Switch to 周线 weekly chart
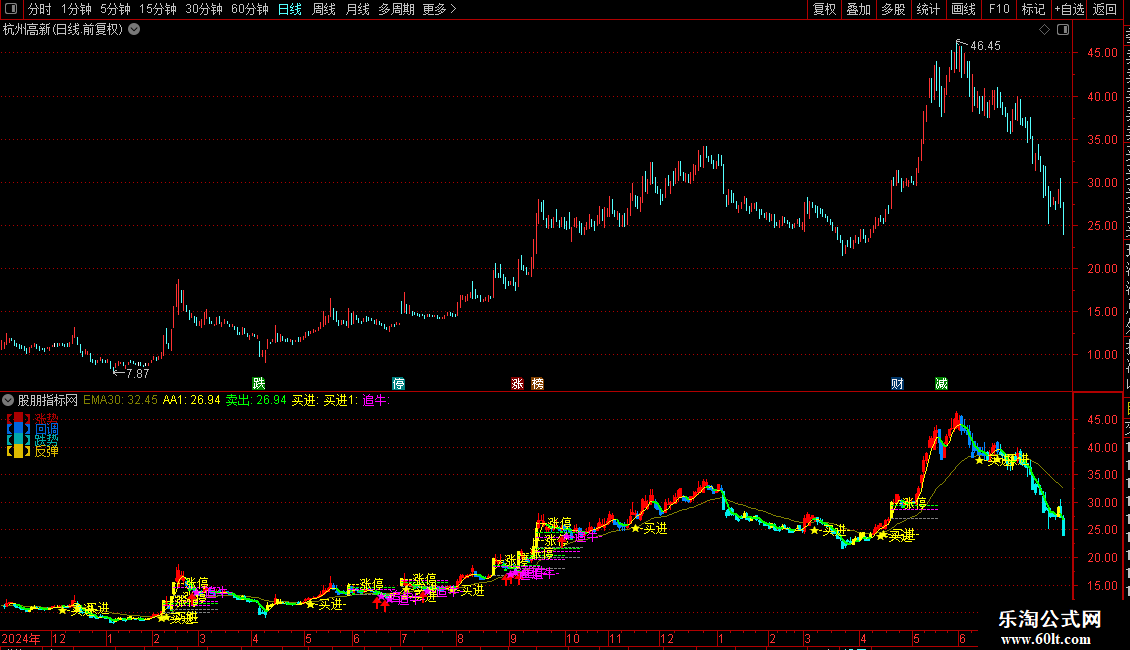 coord(324,9)
